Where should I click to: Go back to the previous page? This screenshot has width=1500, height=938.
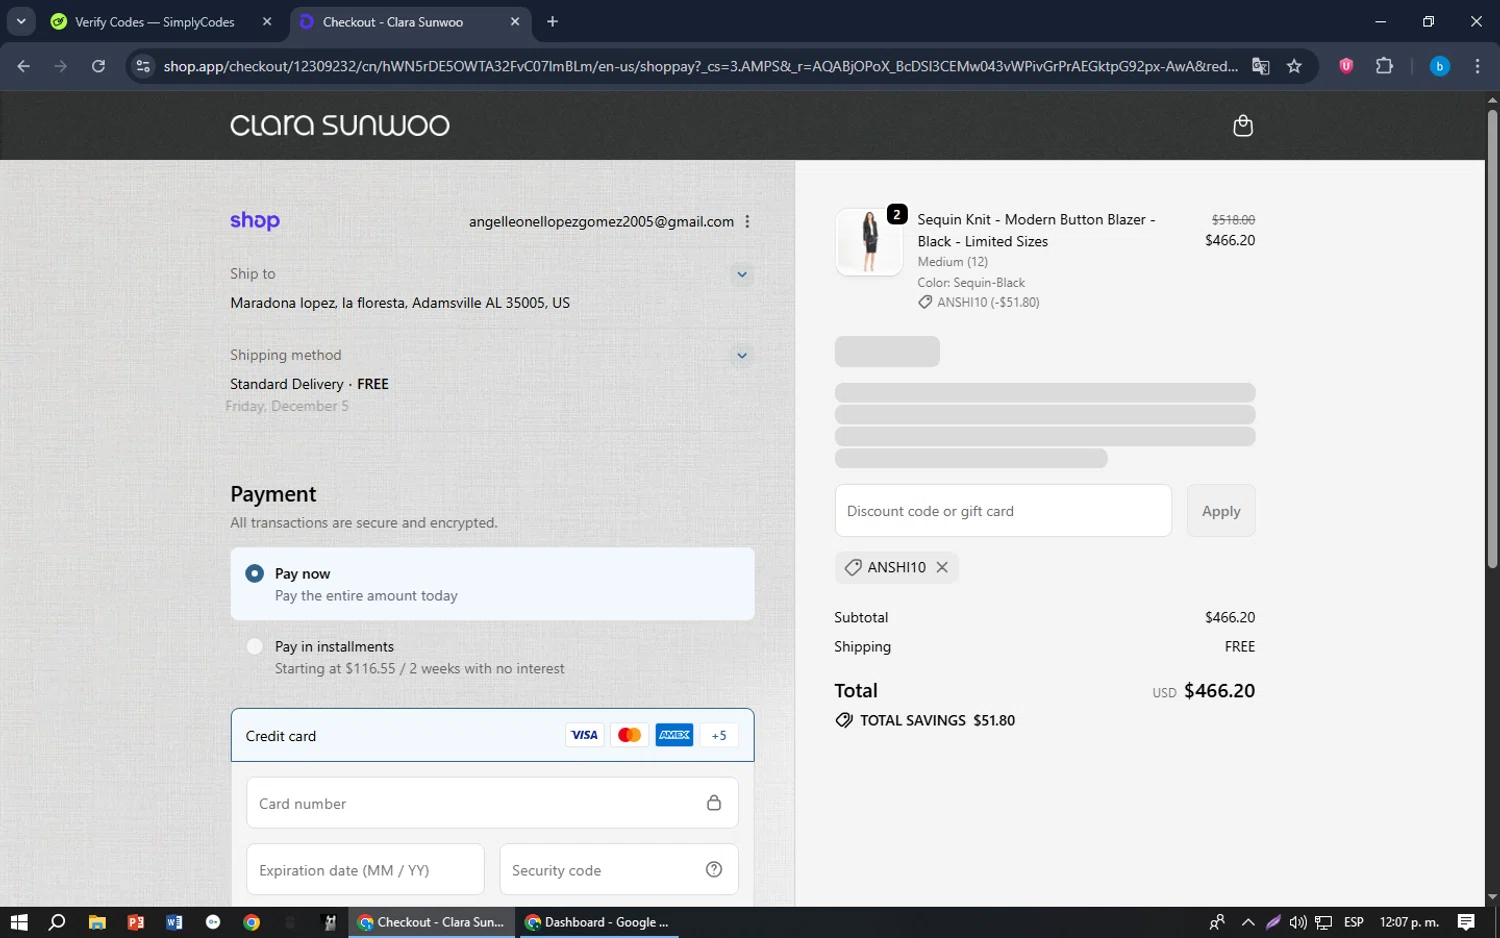click(x=24, y=66)
